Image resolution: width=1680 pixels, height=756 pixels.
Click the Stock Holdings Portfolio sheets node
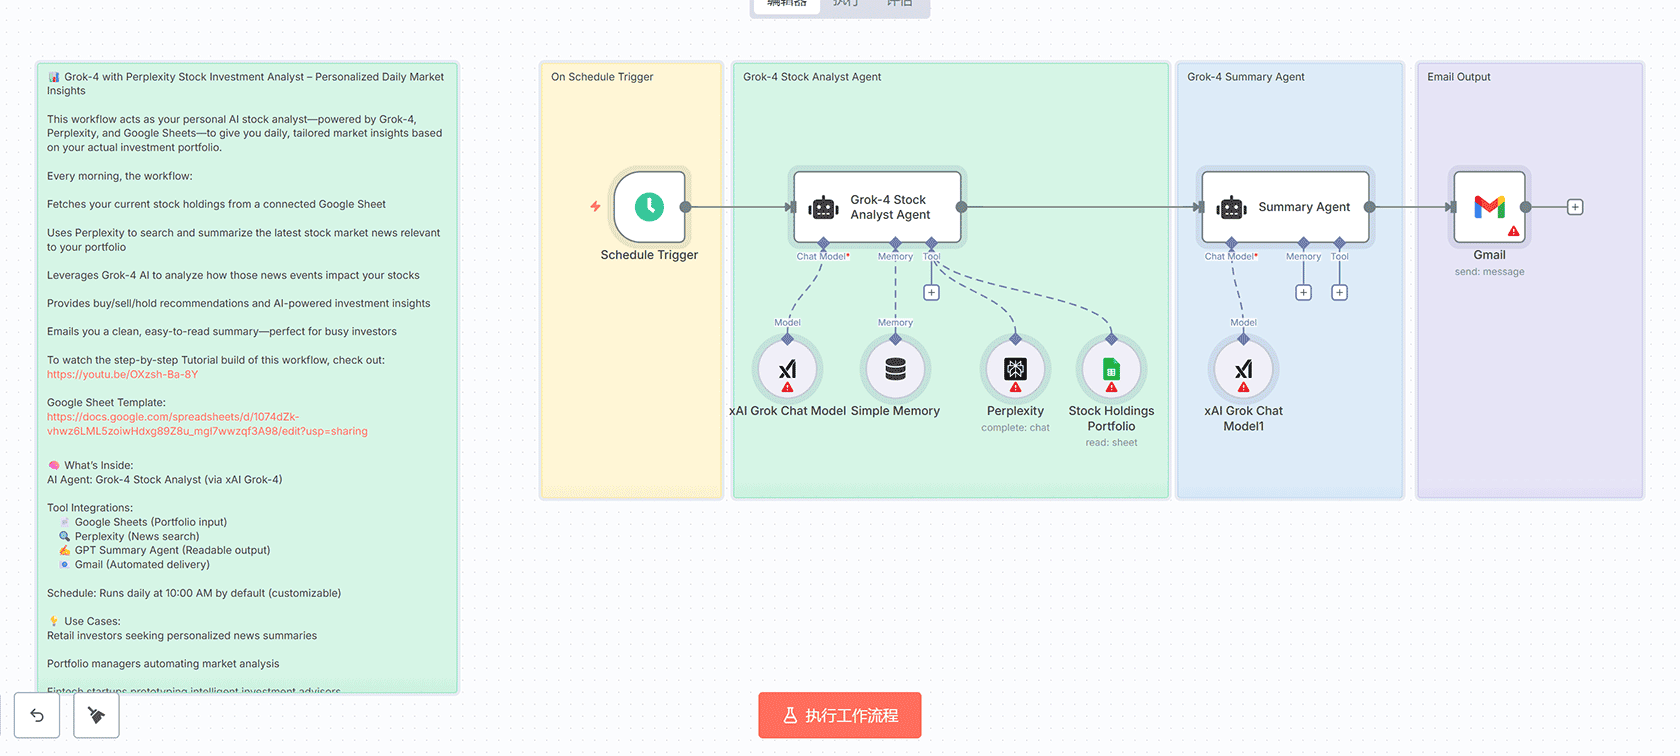[1111, 370]
